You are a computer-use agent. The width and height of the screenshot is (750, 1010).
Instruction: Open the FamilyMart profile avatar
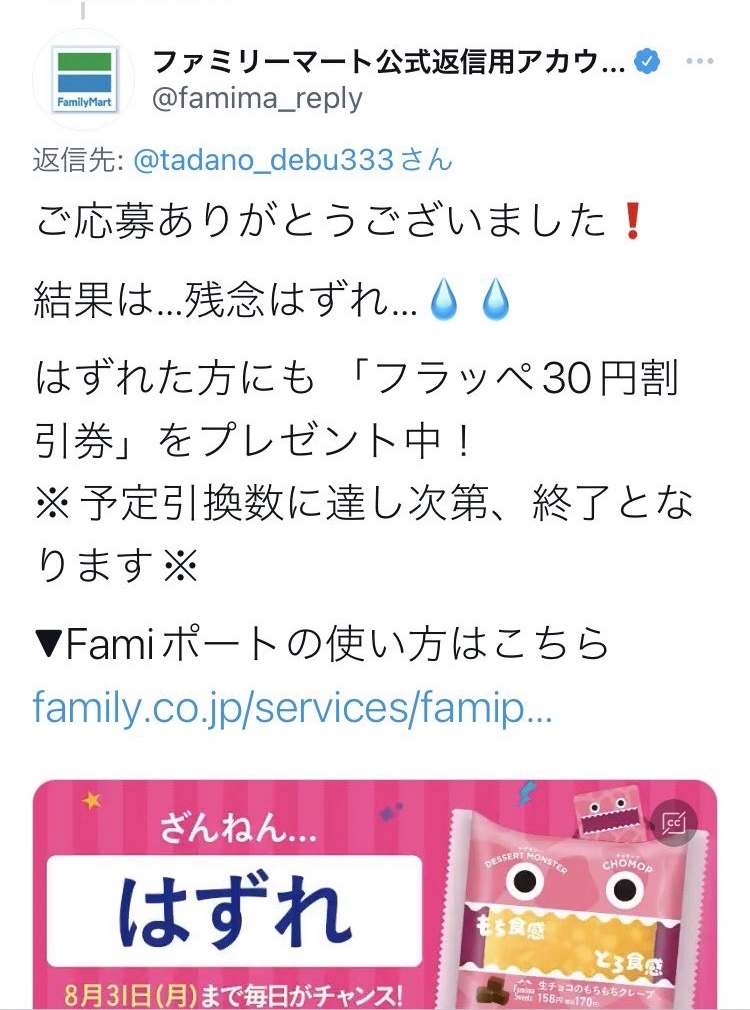point(84,79)
